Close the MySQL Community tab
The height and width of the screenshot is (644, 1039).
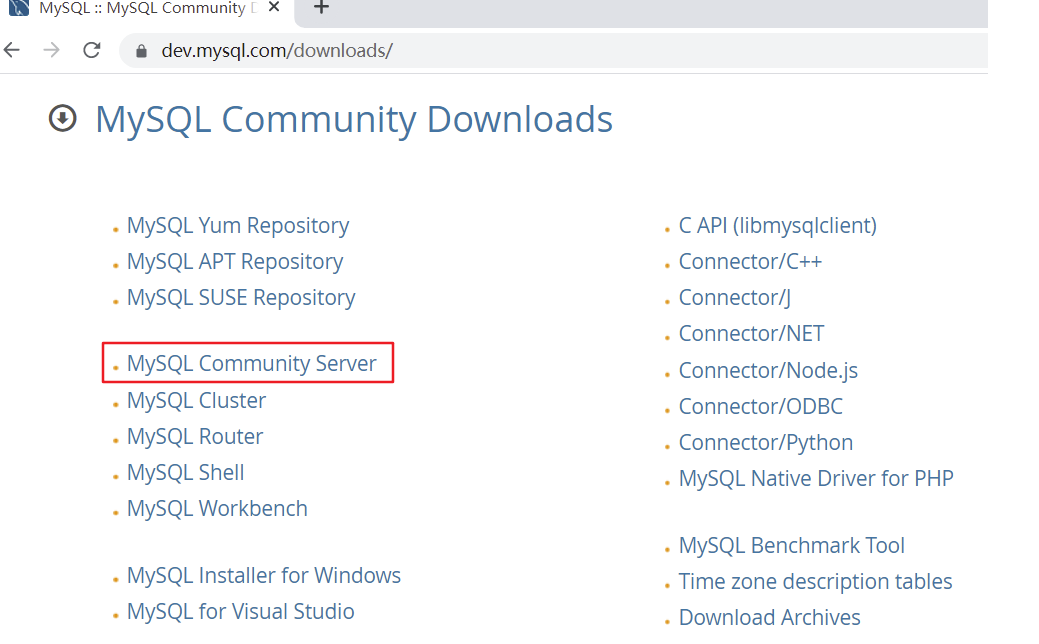274,7
